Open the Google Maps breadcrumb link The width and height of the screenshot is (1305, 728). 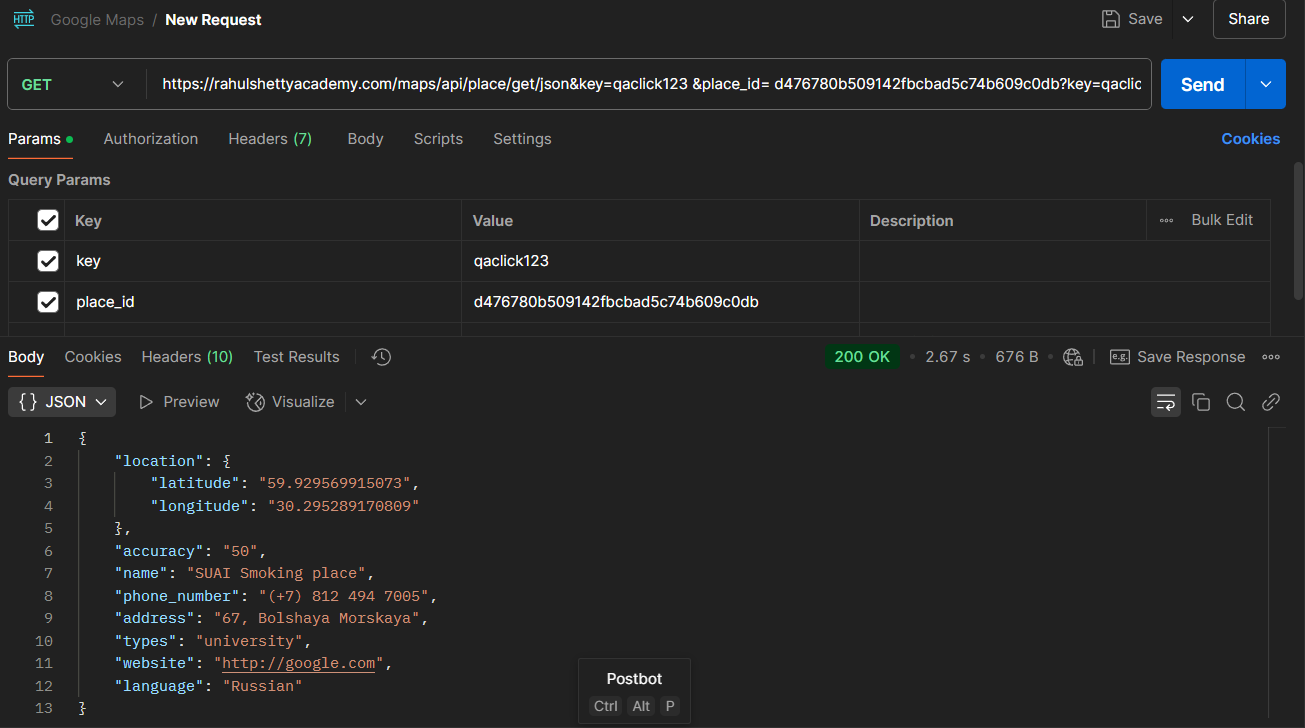click(97, 20)
